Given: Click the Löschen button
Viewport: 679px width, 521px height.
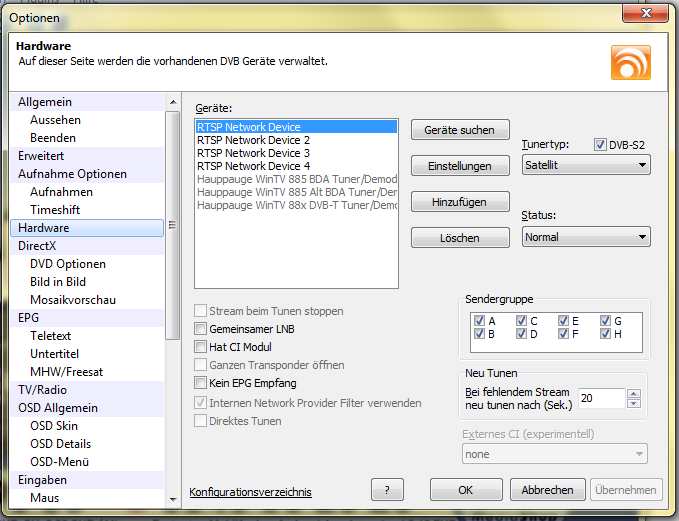Looking at the screenshot, I should click(460, 238).
